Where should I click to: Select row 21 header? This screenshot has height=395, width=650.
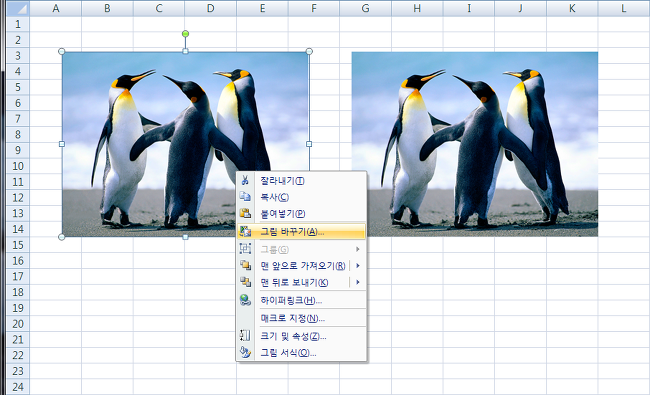[18, 339]
